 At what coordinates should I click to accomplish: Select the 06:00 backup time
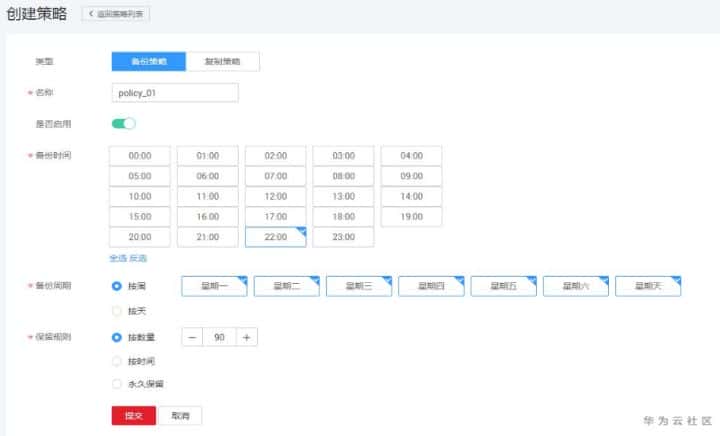coord(208,176)
